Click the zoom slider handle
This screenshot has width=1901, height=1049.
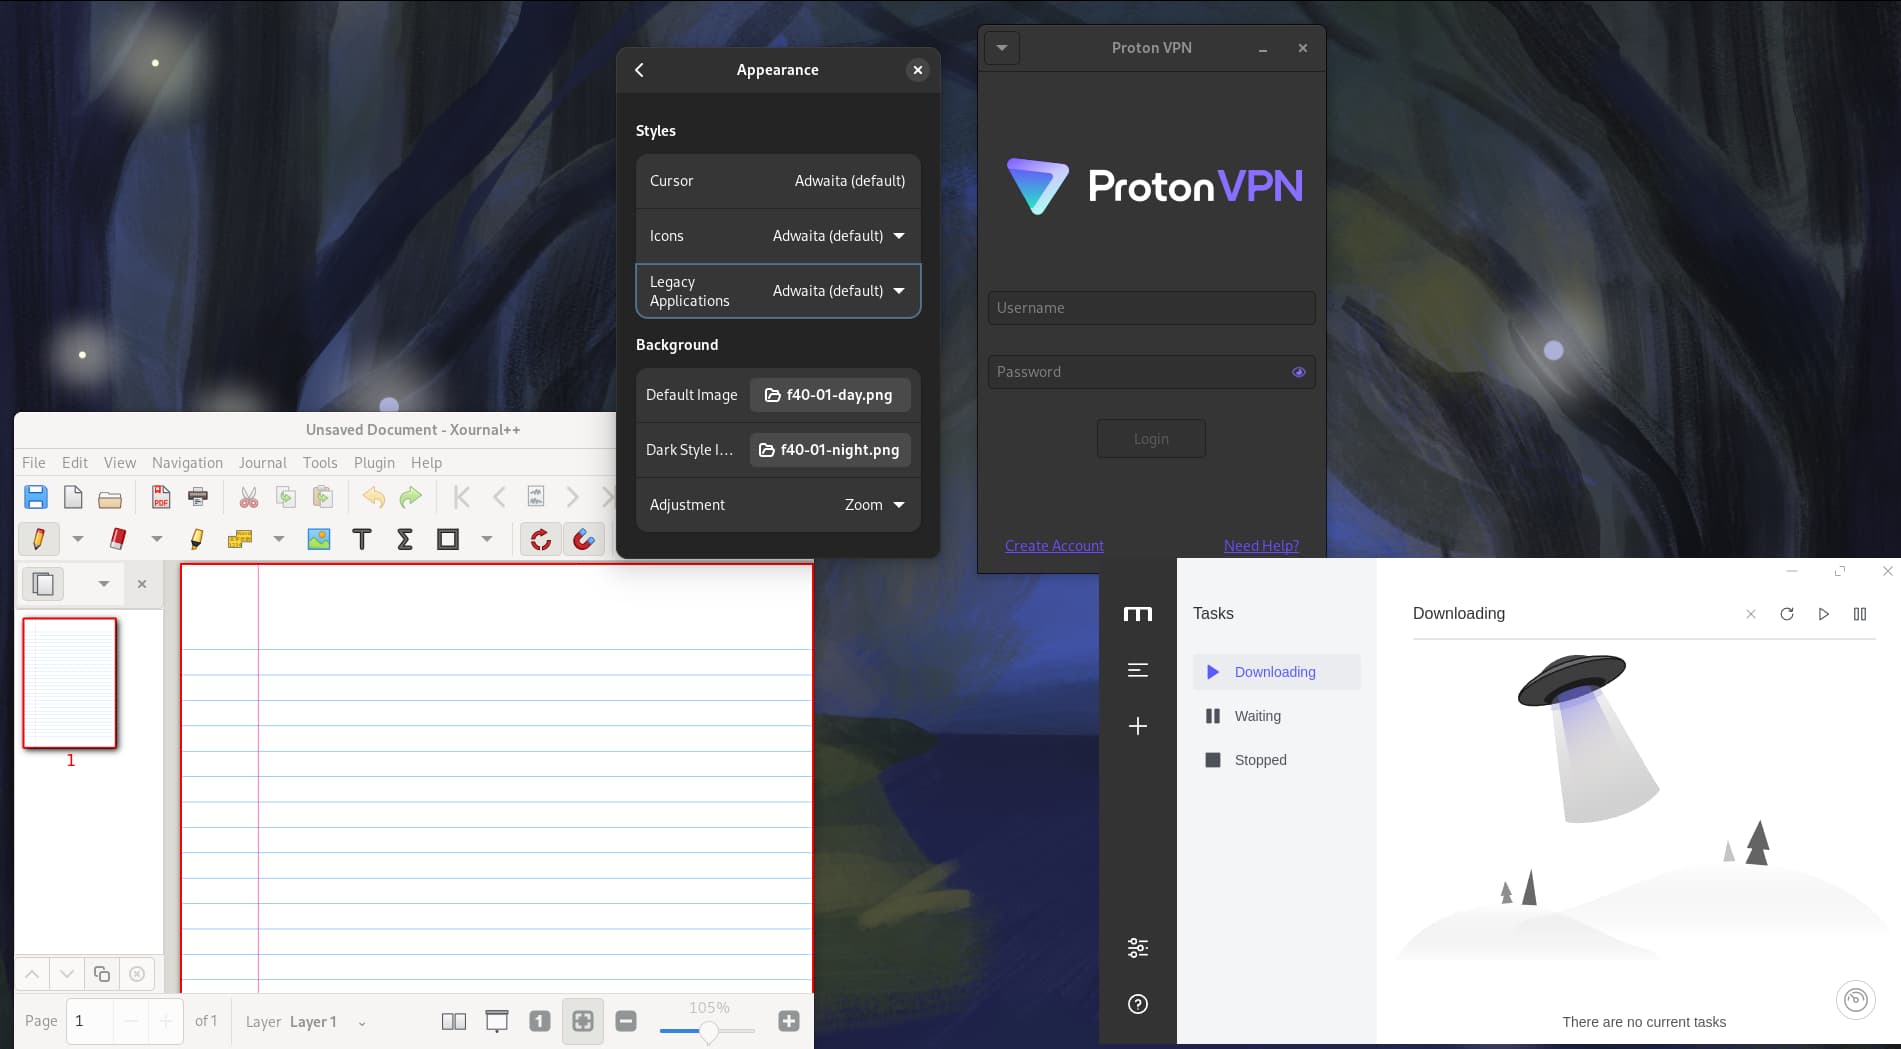[708, 1031]
